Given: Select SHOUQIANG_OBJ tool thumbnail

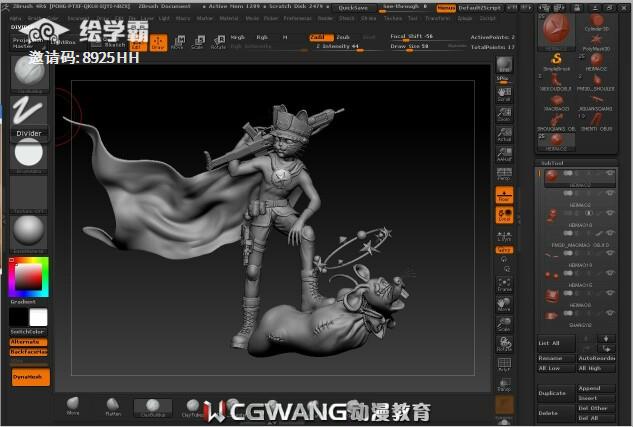Looking at the screenshot, I should 556,122.
